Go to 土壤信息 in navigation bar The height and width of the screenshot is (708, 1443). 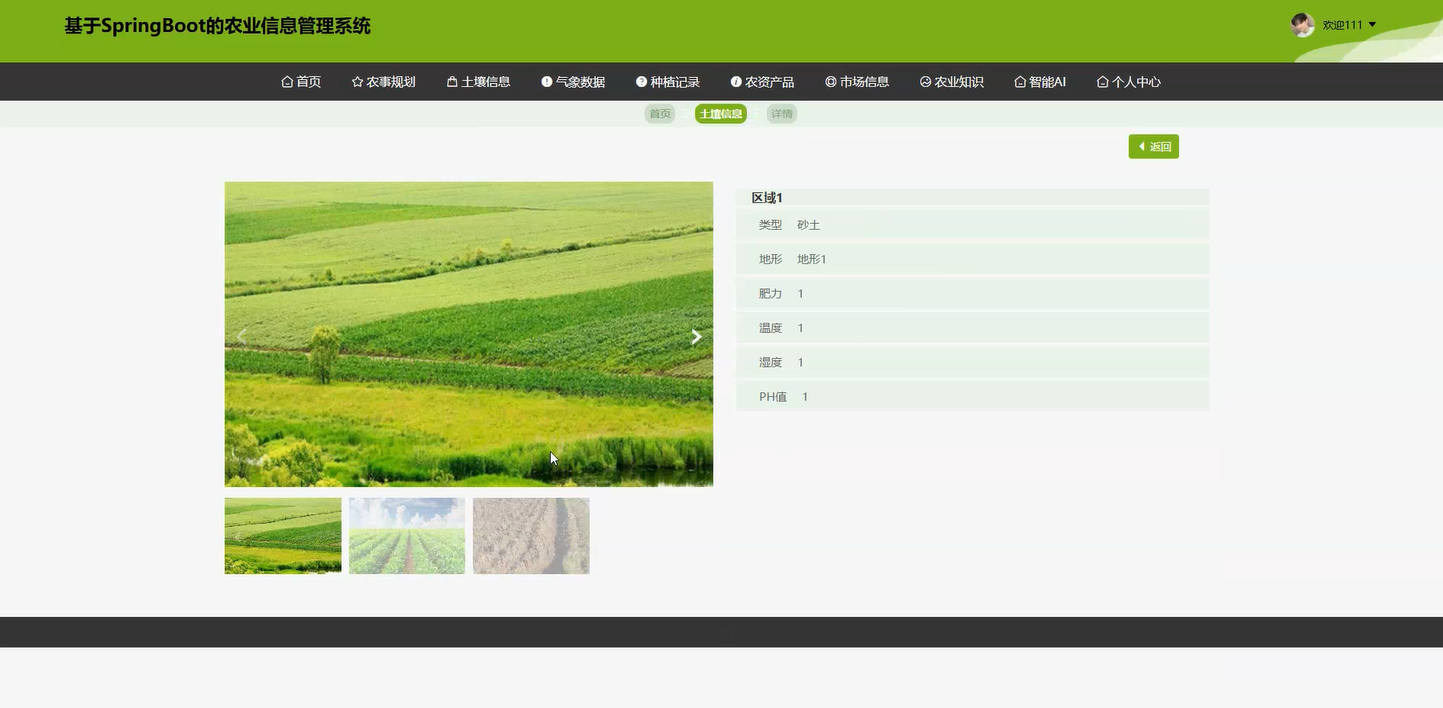coord(478,82)
